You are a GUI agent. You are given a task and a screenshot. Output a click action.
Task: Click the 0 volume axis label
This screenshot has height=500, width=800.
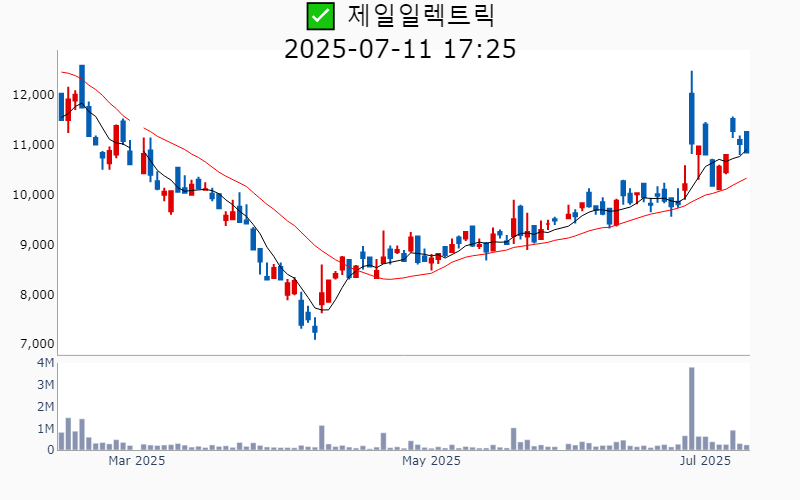51,450
